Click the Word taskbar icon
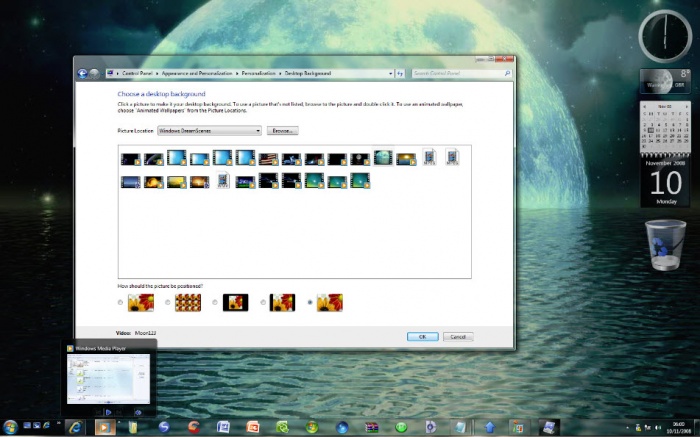Screen dimensions: 700x437 tap(223, 428)
